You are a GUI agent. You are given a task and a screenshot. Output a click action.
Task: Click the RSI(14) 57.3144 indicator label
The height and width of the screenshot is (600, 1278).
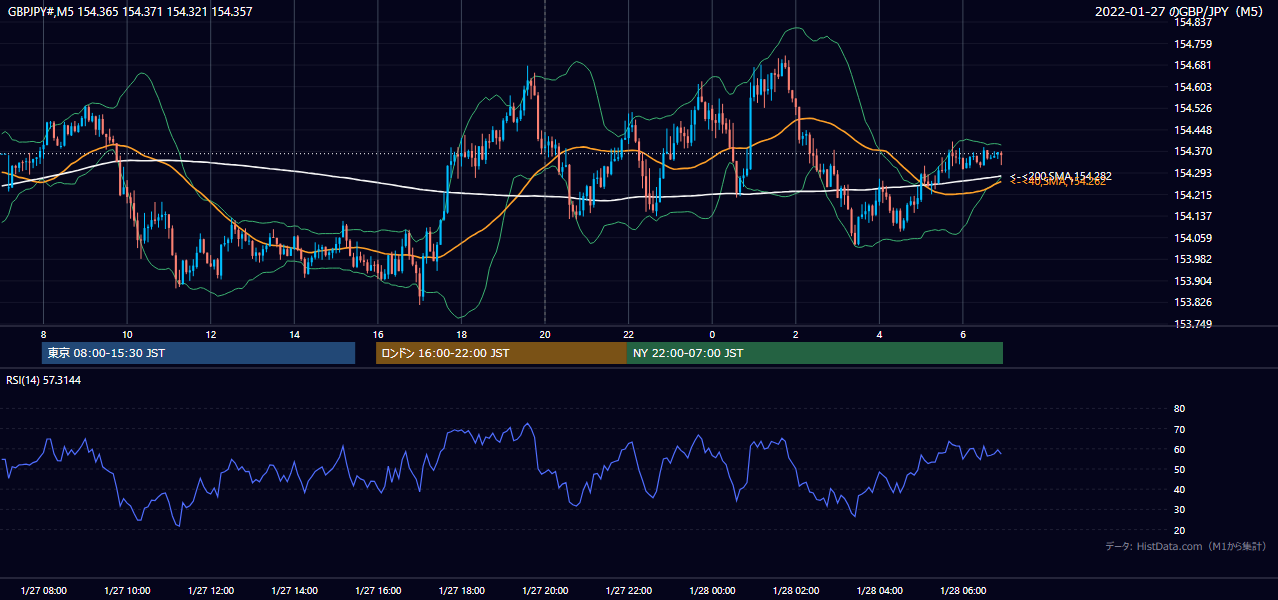45,380
